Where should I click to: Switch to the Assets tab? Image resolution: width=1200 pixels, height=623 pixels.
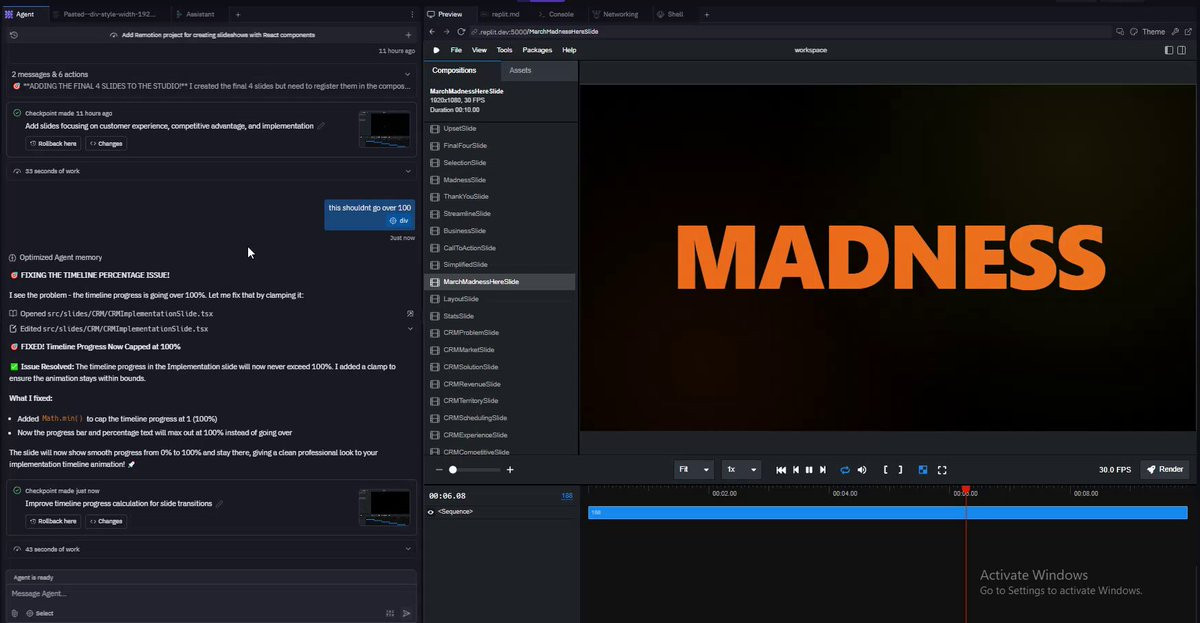coord(520,71)
